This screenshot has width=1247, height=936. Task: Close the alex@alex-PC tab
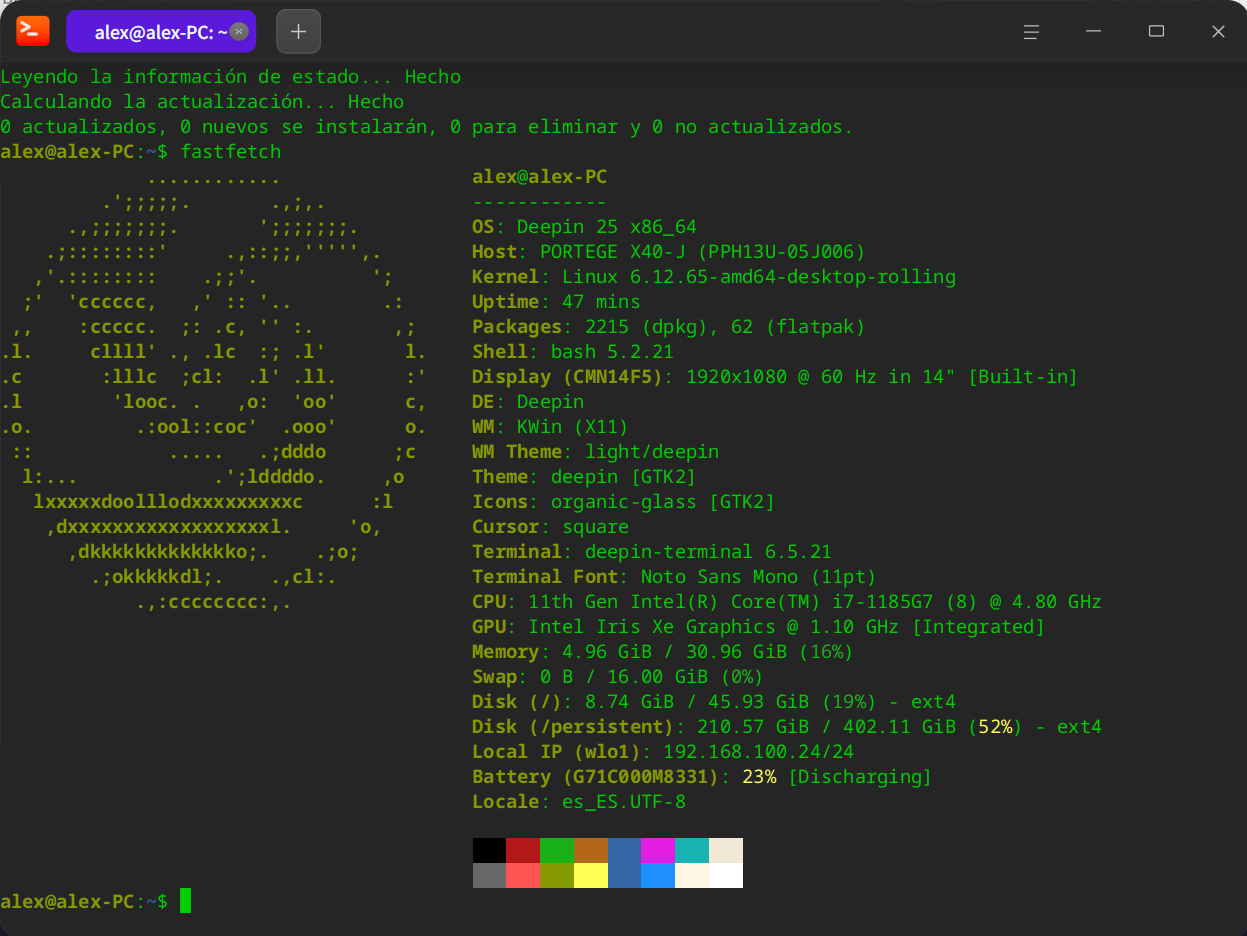point(239,31)
